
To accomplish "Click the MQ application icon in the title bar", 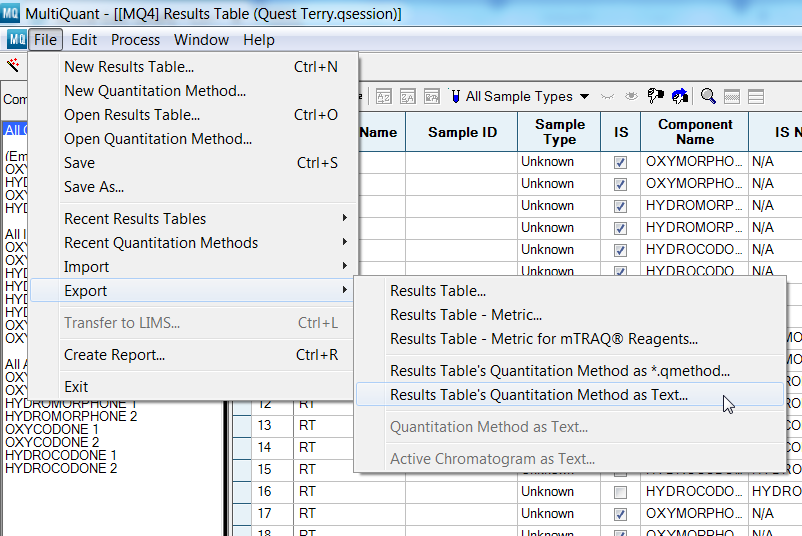I will click(10, 13).
